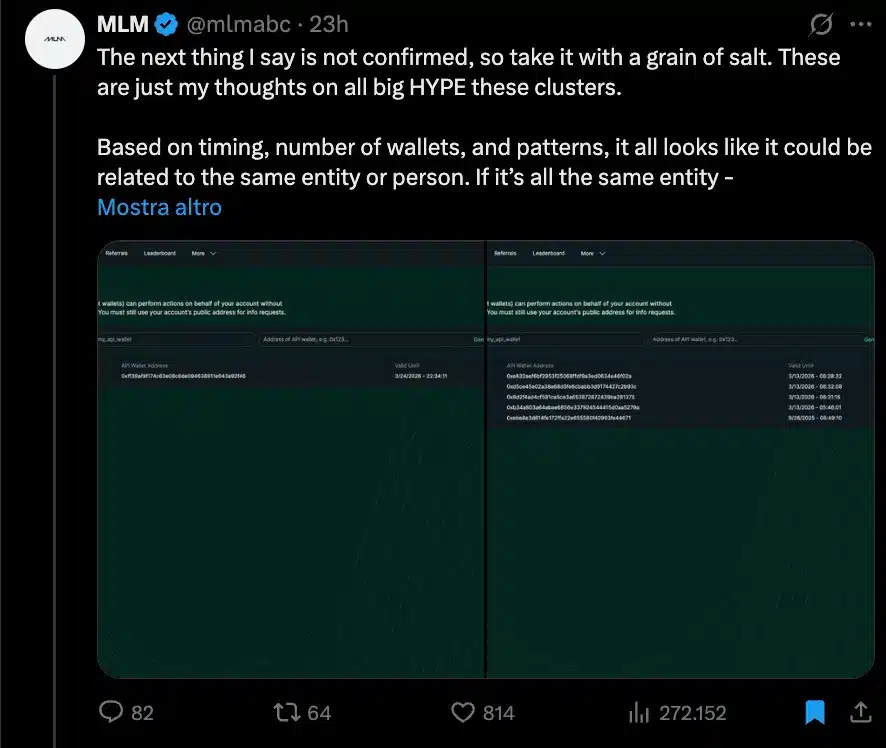The height and width of the screenshot is (748, 886).
Task: Select the Referrals tab in left screenshot
Action: (117, 253)
